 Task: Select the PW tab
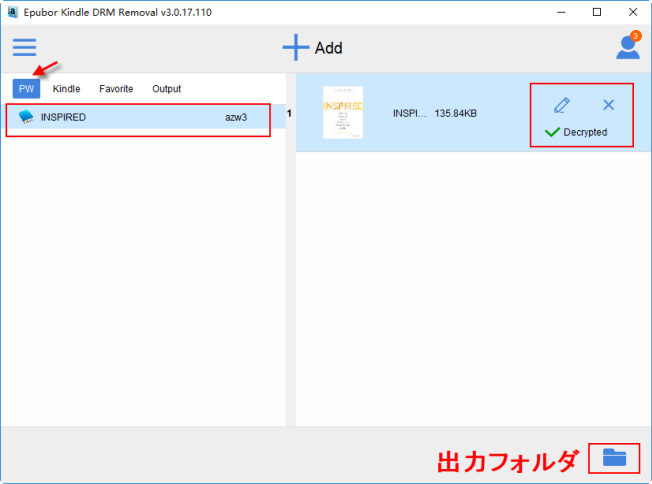pos(27,89)
